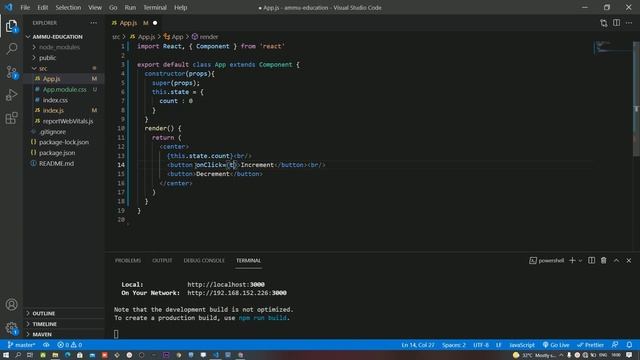The height and width of the screenshot is (360, 640).
Task: Show hidden system tray icons chevron
Action: (x=561, y=355)
